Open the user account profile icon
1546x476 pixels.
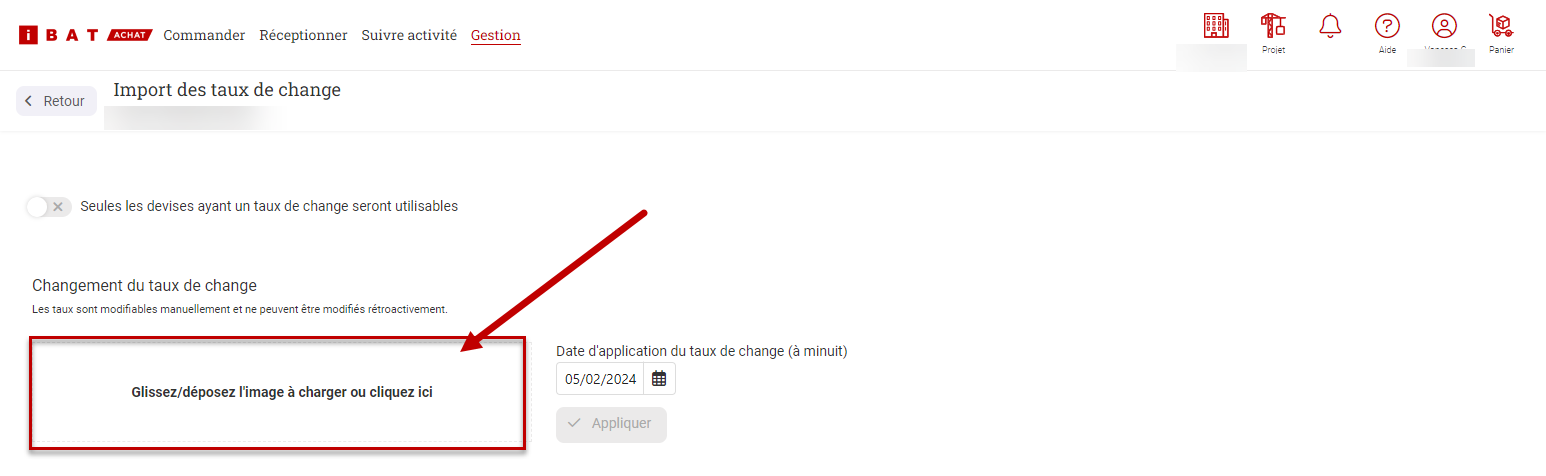[1444, 26]
